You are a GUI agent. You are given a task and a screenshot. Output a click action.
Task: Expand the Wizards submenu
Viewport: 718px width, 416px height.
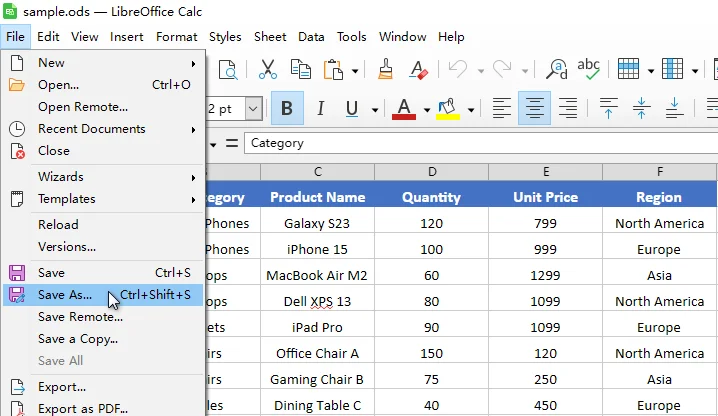[x=103, y=177]
